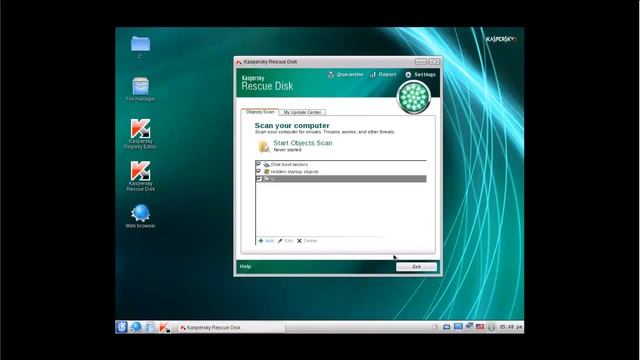Open the file manager taskbar icon
640x360 pixels.
coord(150,327)
